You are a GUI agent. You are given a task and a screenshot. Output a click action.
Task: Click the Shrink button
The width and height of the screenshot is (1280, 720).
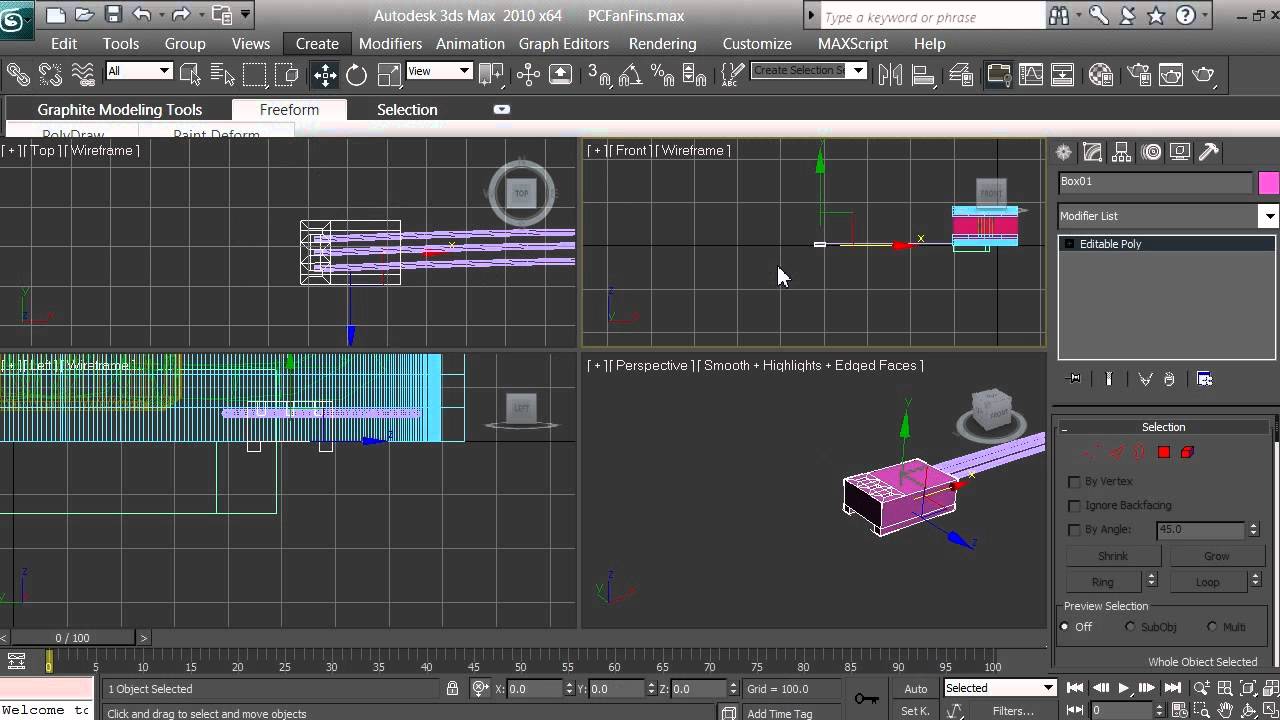click(x=1112, y=556)
